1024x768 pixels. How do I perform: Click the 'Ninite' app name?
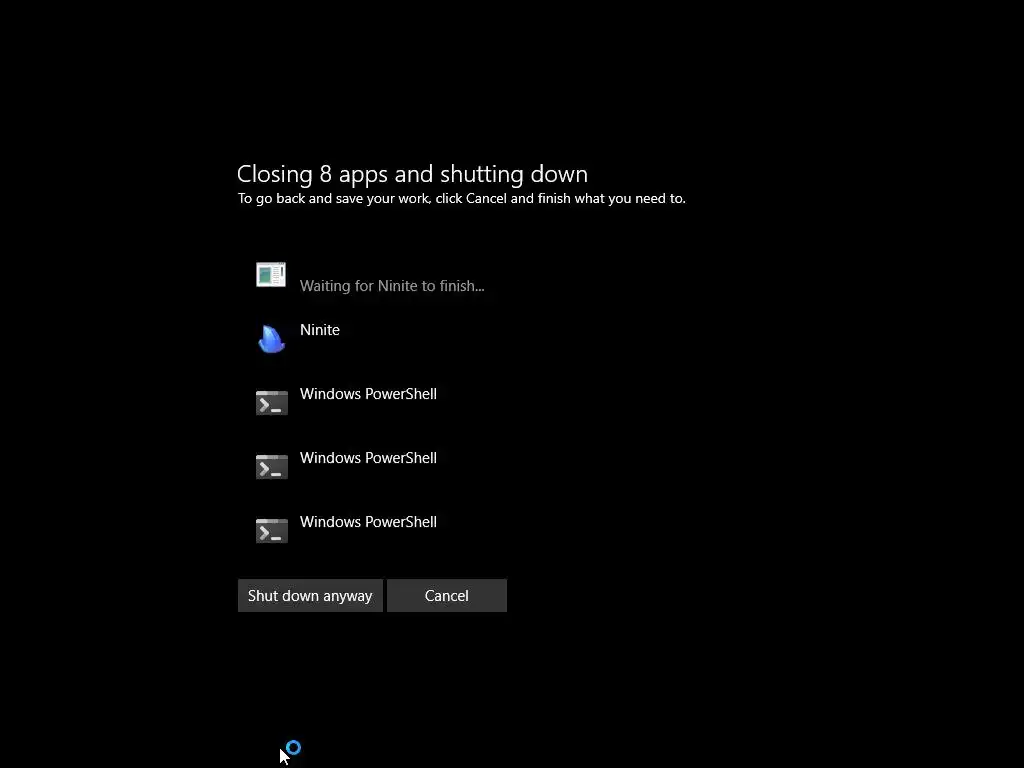coord(320,330)
